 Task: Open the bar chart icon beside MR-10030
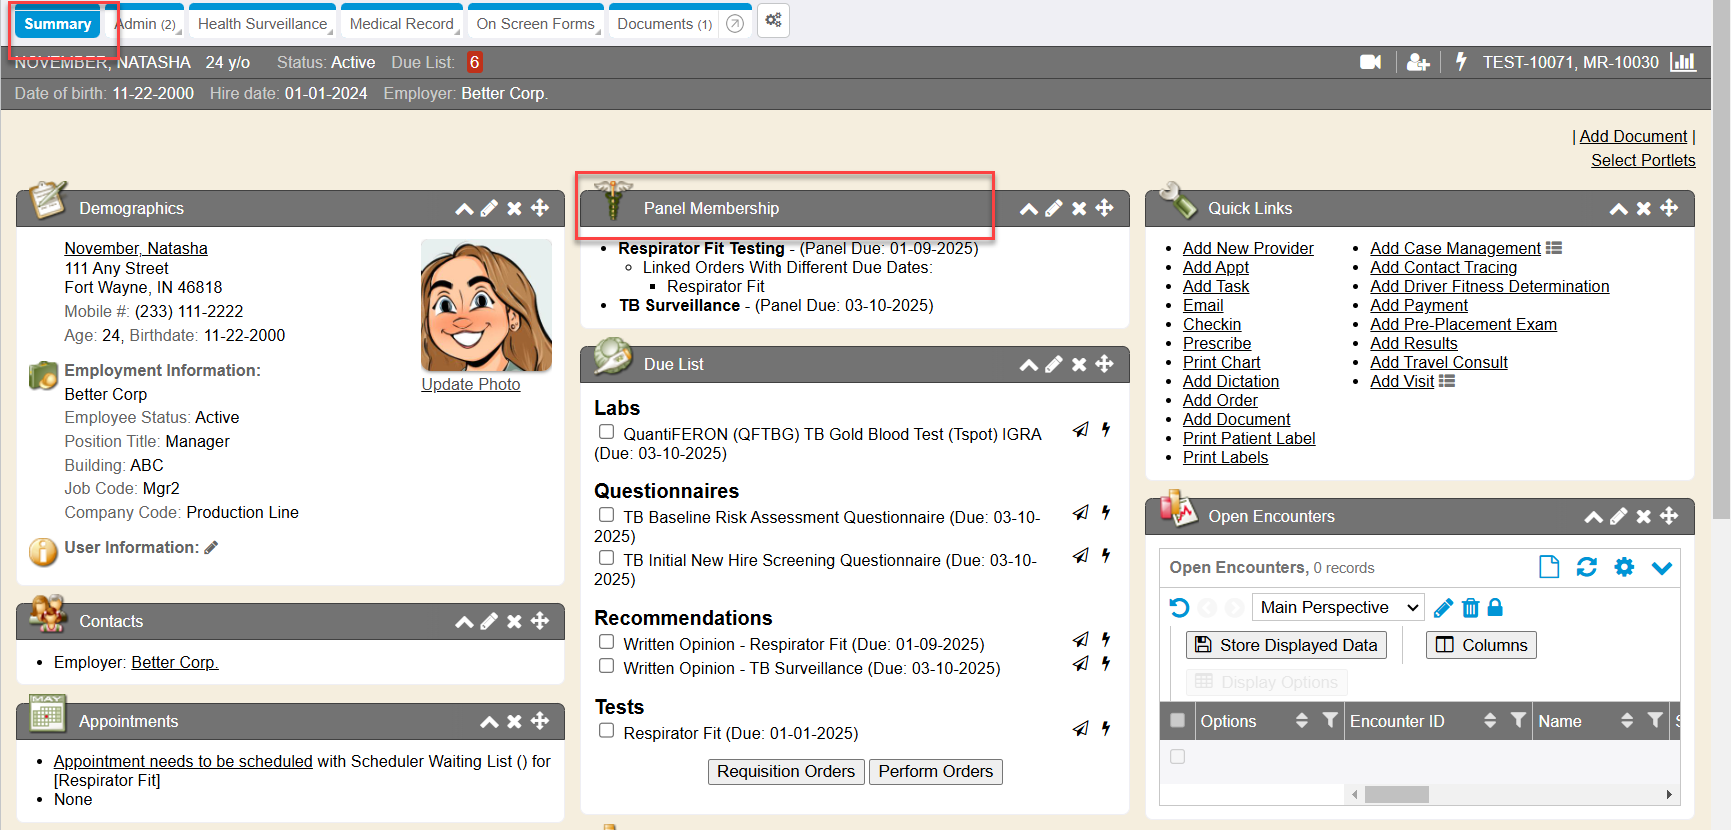point(1683,62)
